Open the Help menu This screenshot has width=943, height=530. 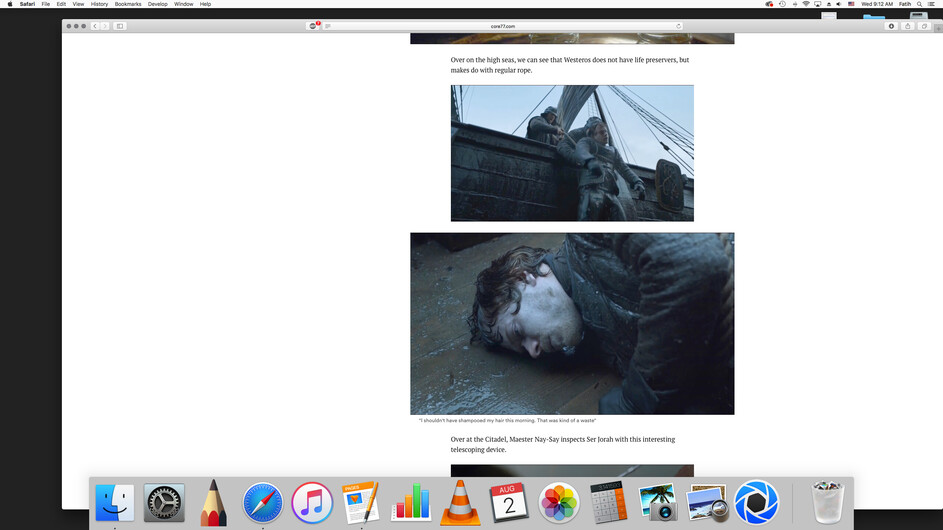[x=205, y=4]
